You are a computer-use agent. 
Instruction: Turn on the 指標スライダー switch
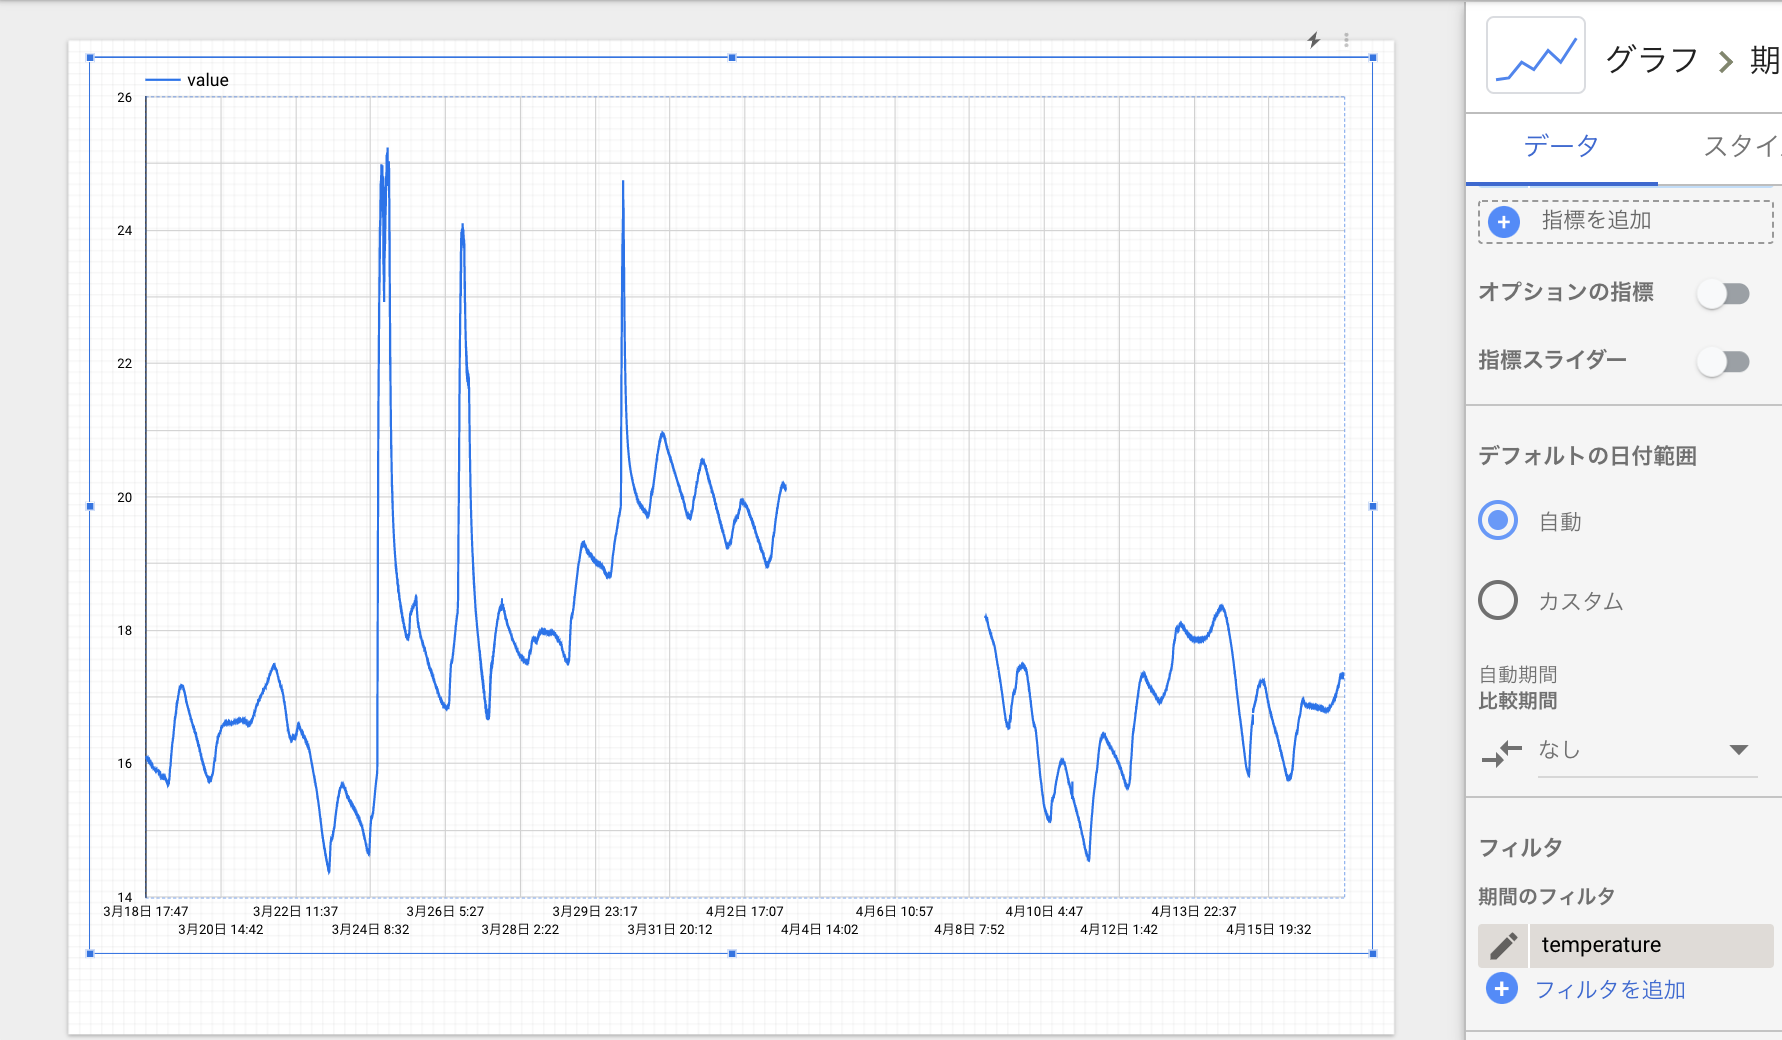pos(1723,361)
